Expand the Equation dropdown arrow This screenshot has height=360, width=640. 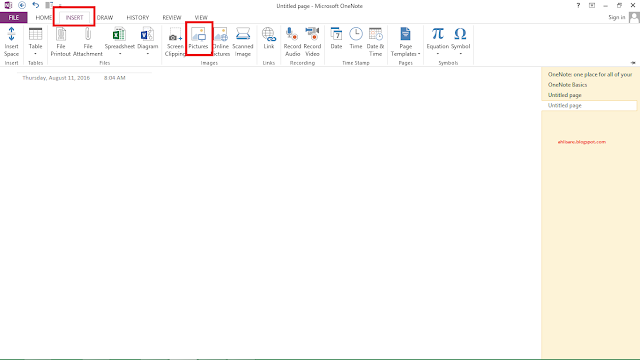click(x=438, y=54)
